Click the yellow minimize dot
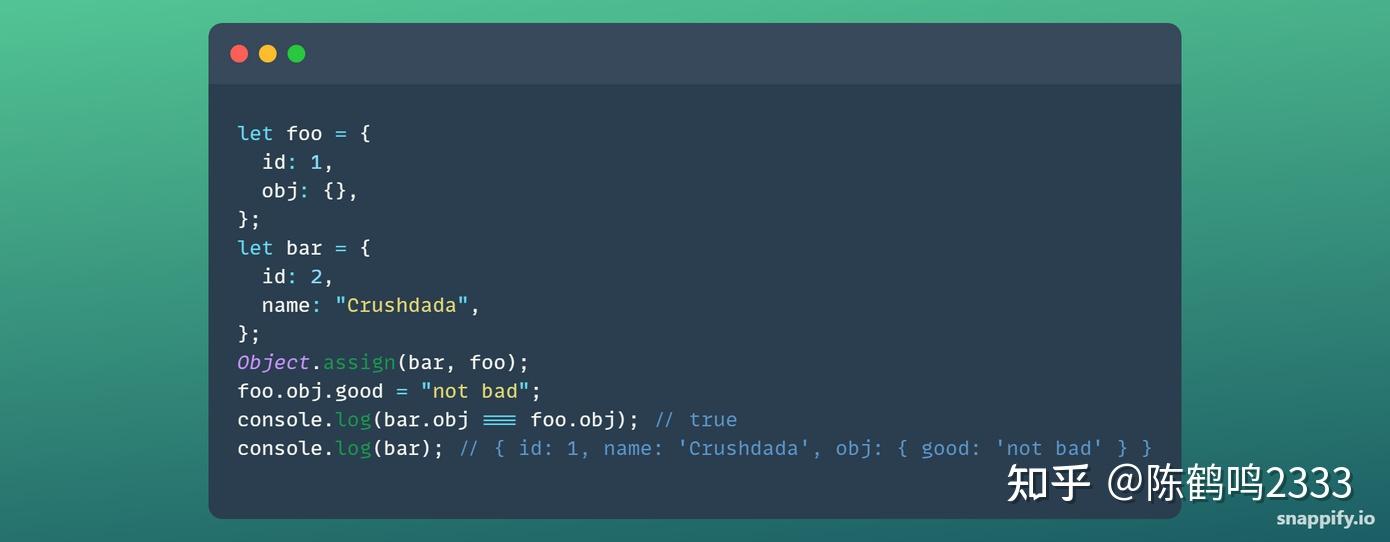The height and width of the screenshot is (542, 1390). point(268,54)
